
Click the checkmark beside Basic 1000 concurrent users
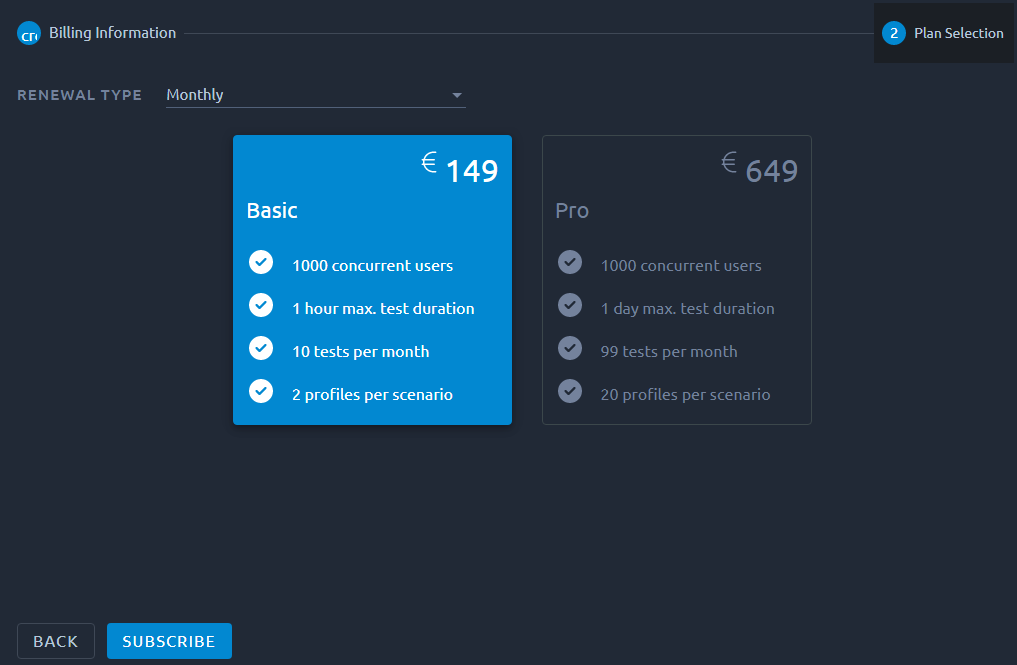pos(261,262)
